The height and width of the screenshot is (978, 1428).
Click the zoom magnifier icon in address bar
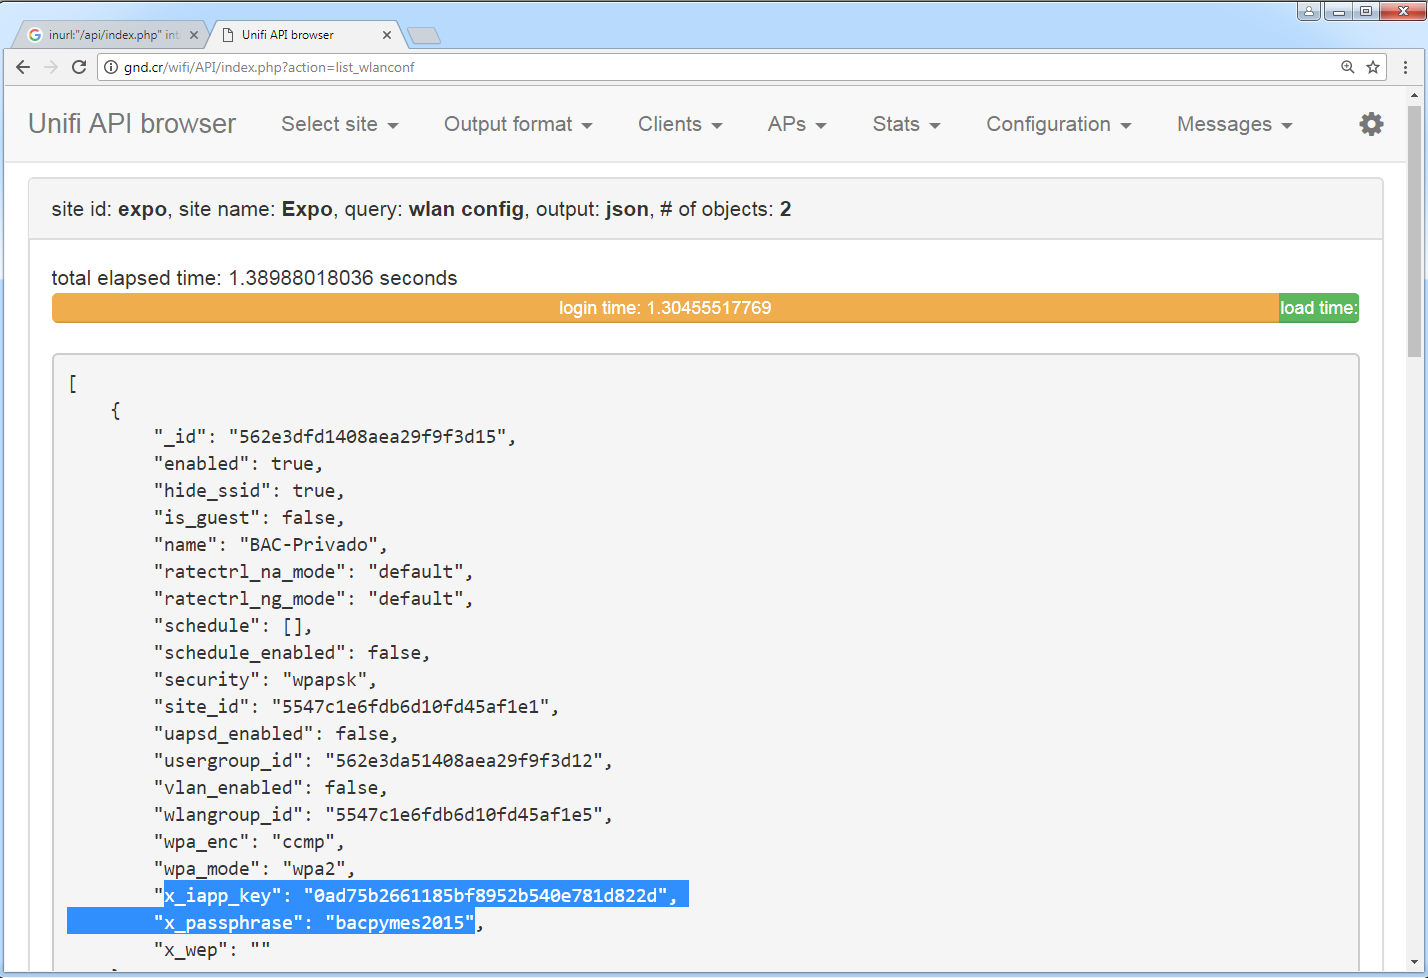point(1347,67)
